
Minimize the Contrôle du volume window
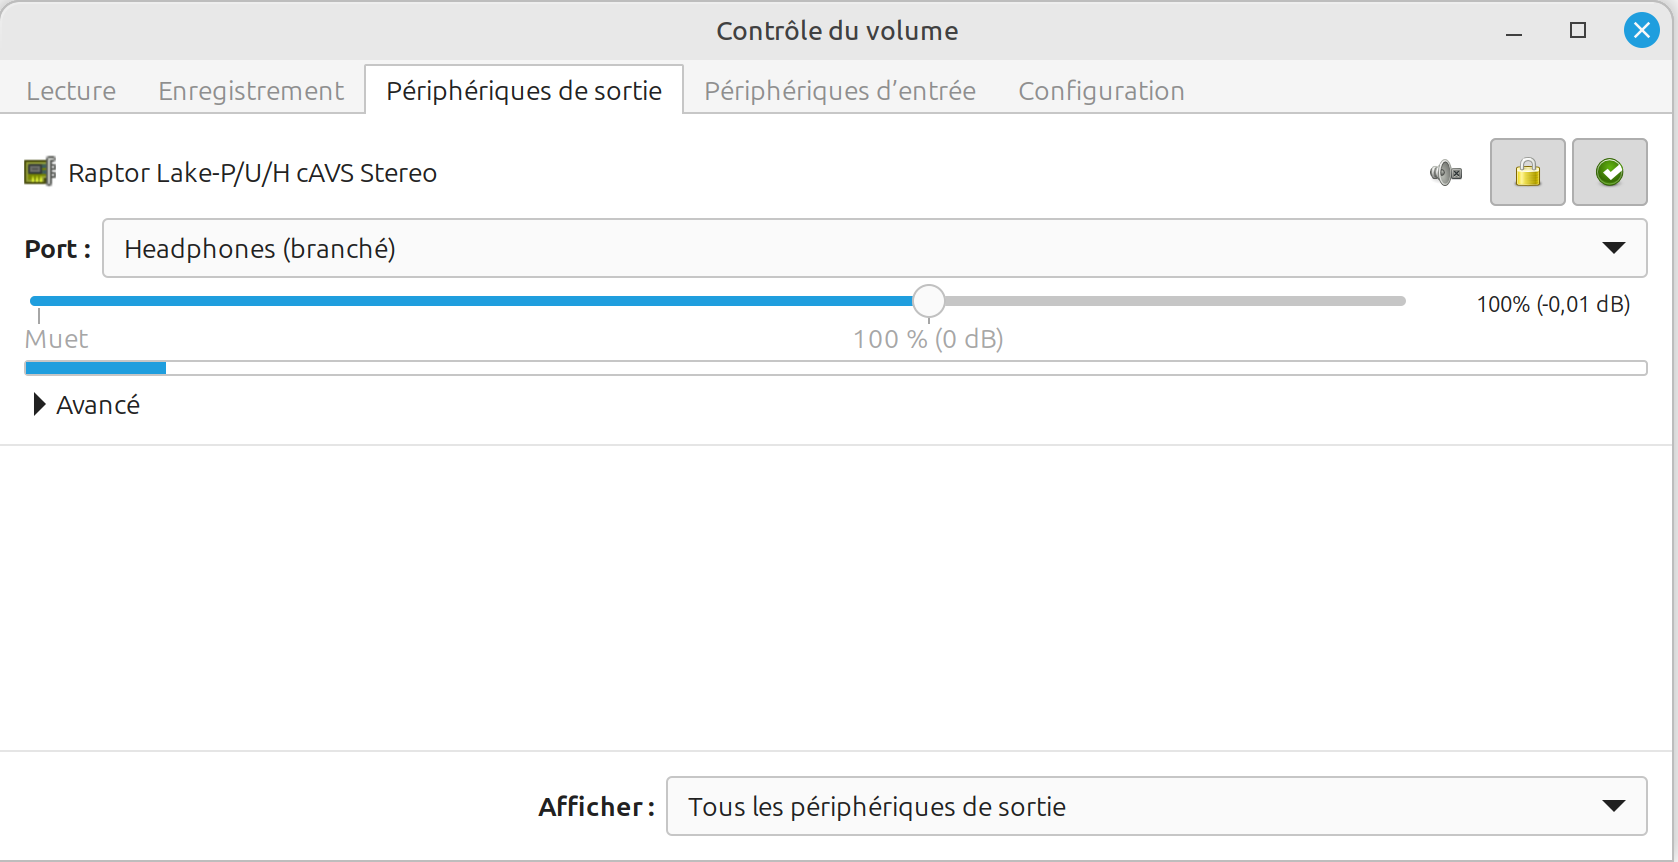(x=1514, y=31)
